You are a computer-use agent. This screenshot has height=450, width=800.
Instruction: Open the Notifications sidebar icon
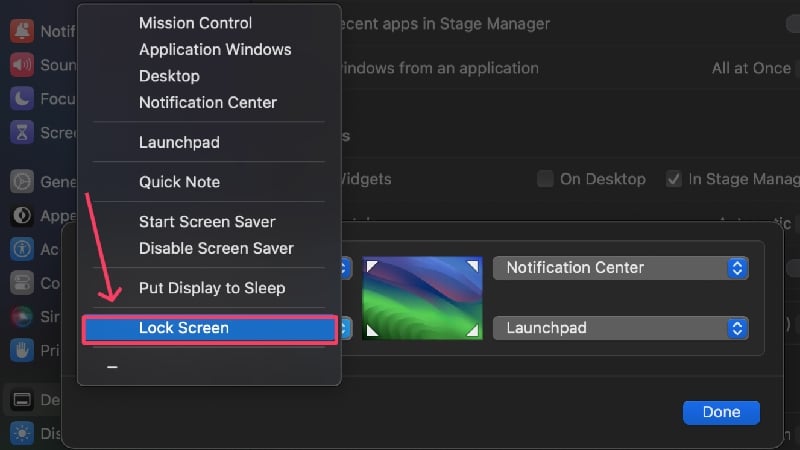(22, 31)
